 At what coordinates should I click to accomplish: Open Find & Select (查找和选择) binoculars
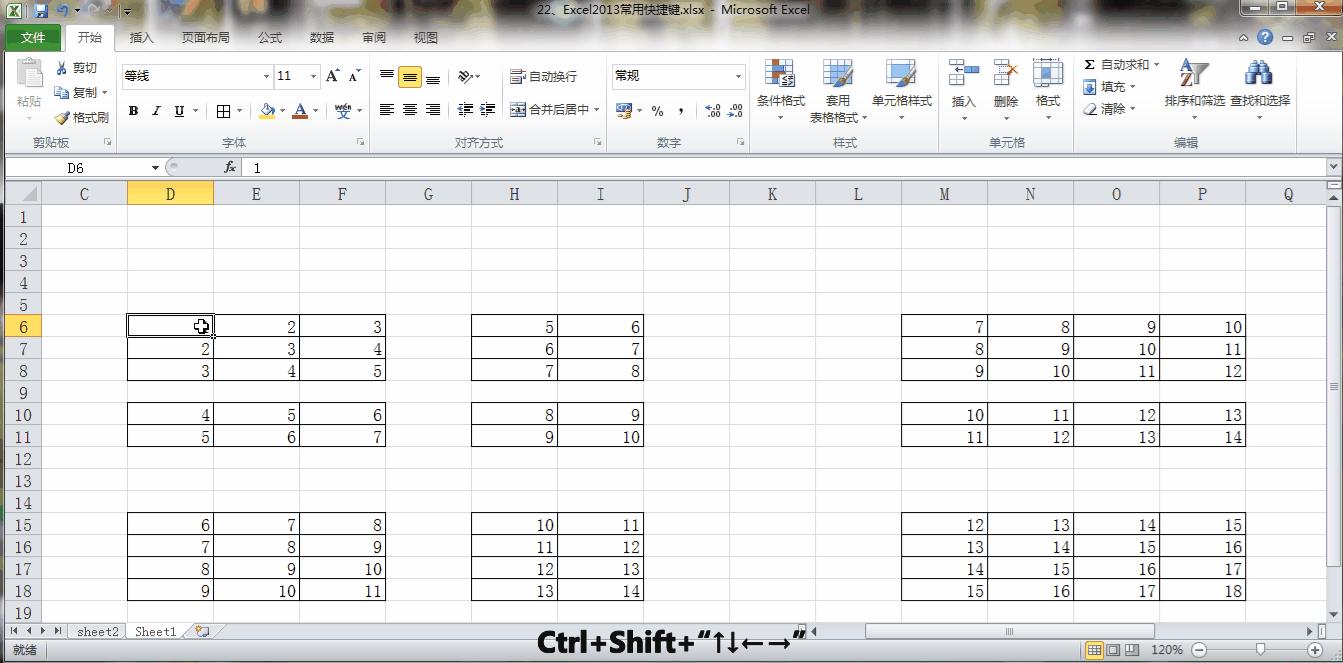[x=1259, y=90]
